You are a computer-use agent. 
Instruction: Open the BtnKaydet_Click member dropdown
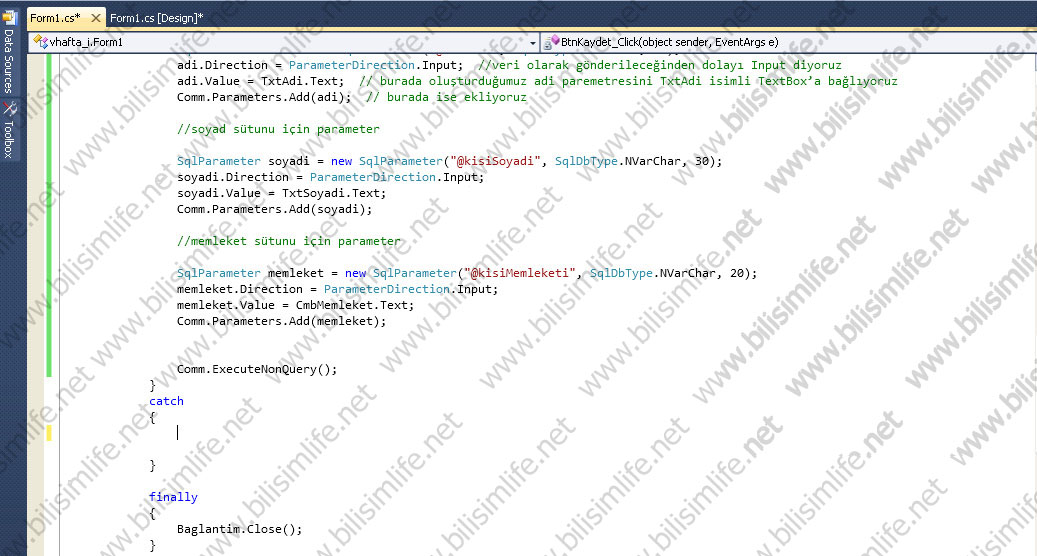pyautogui.click(x=788, y=42)
